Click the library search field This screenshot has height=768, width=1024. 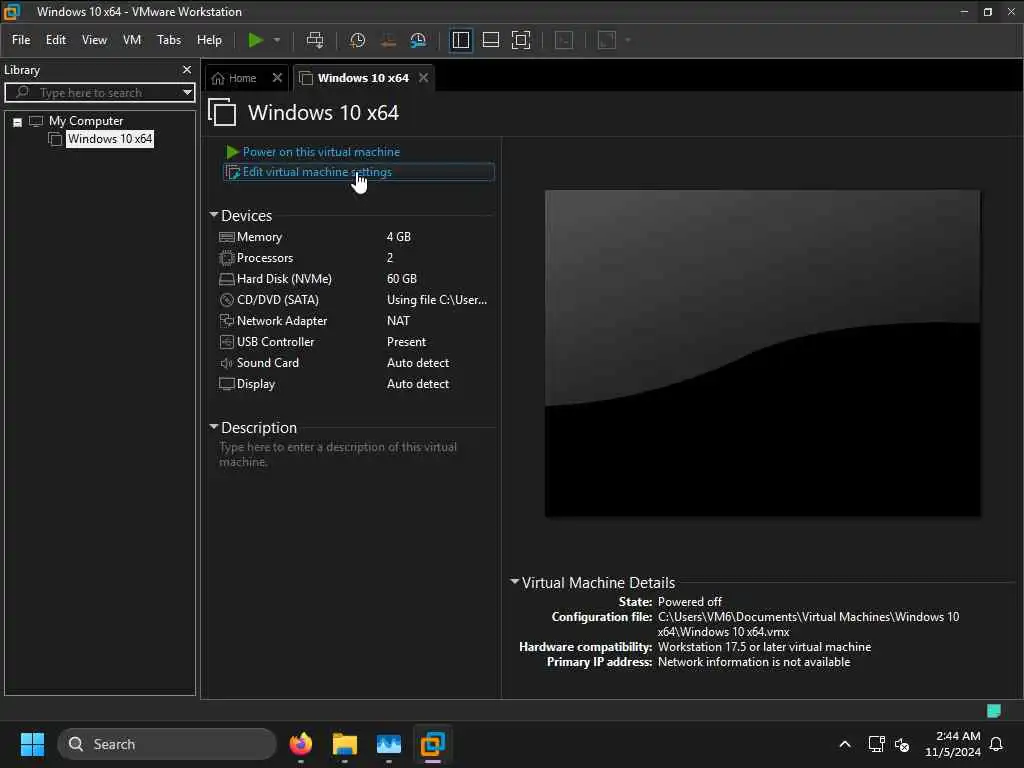pos(99,92)
